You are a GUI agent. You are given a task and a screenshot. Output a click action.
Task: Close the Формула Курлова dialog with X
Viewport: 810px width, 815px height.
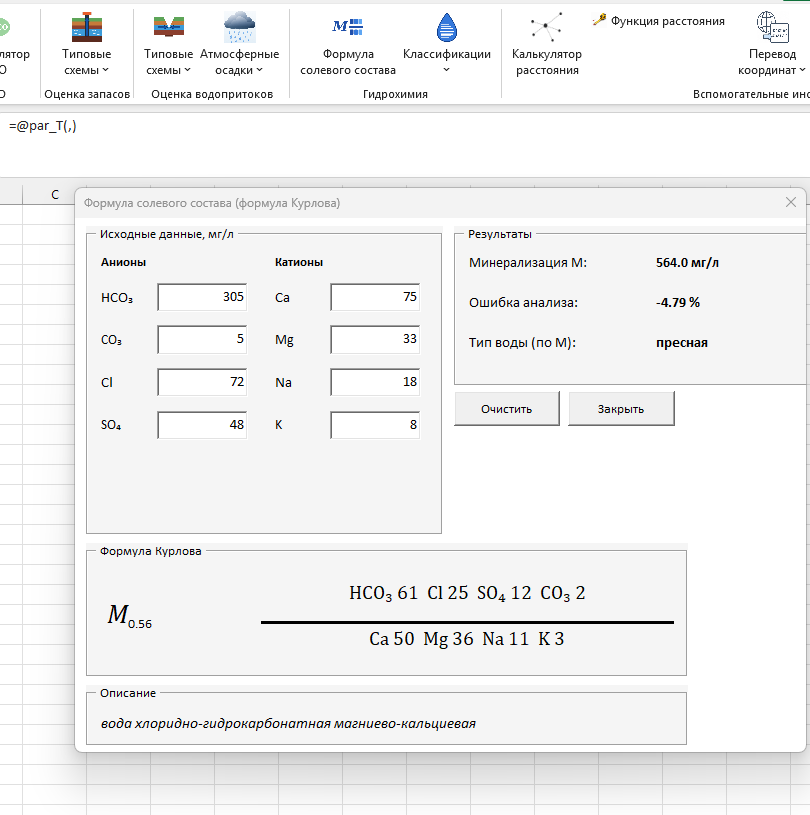click(791, 202)
